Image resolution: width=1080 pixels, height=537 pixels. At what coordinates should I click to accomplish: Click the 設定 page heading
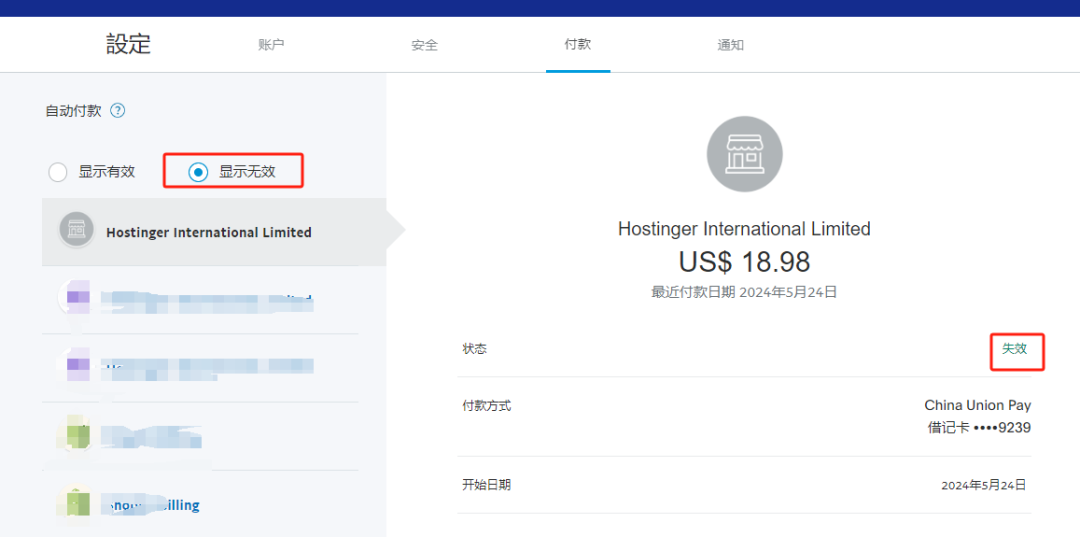(128, 44)
